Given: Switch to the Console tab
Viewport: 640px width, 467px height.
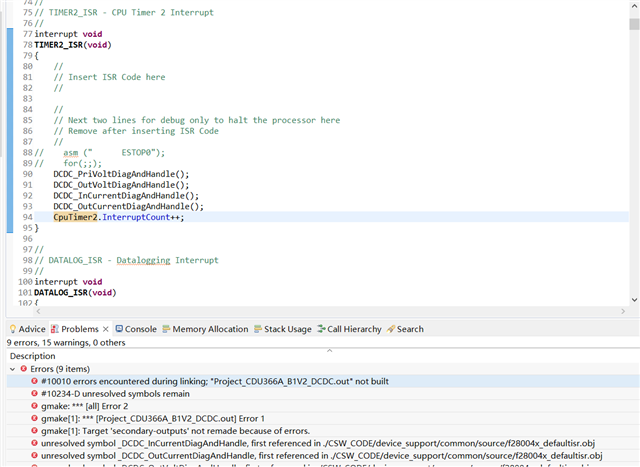Looking at the screenshot, I should pyautogui.click(x=136, y=329).
